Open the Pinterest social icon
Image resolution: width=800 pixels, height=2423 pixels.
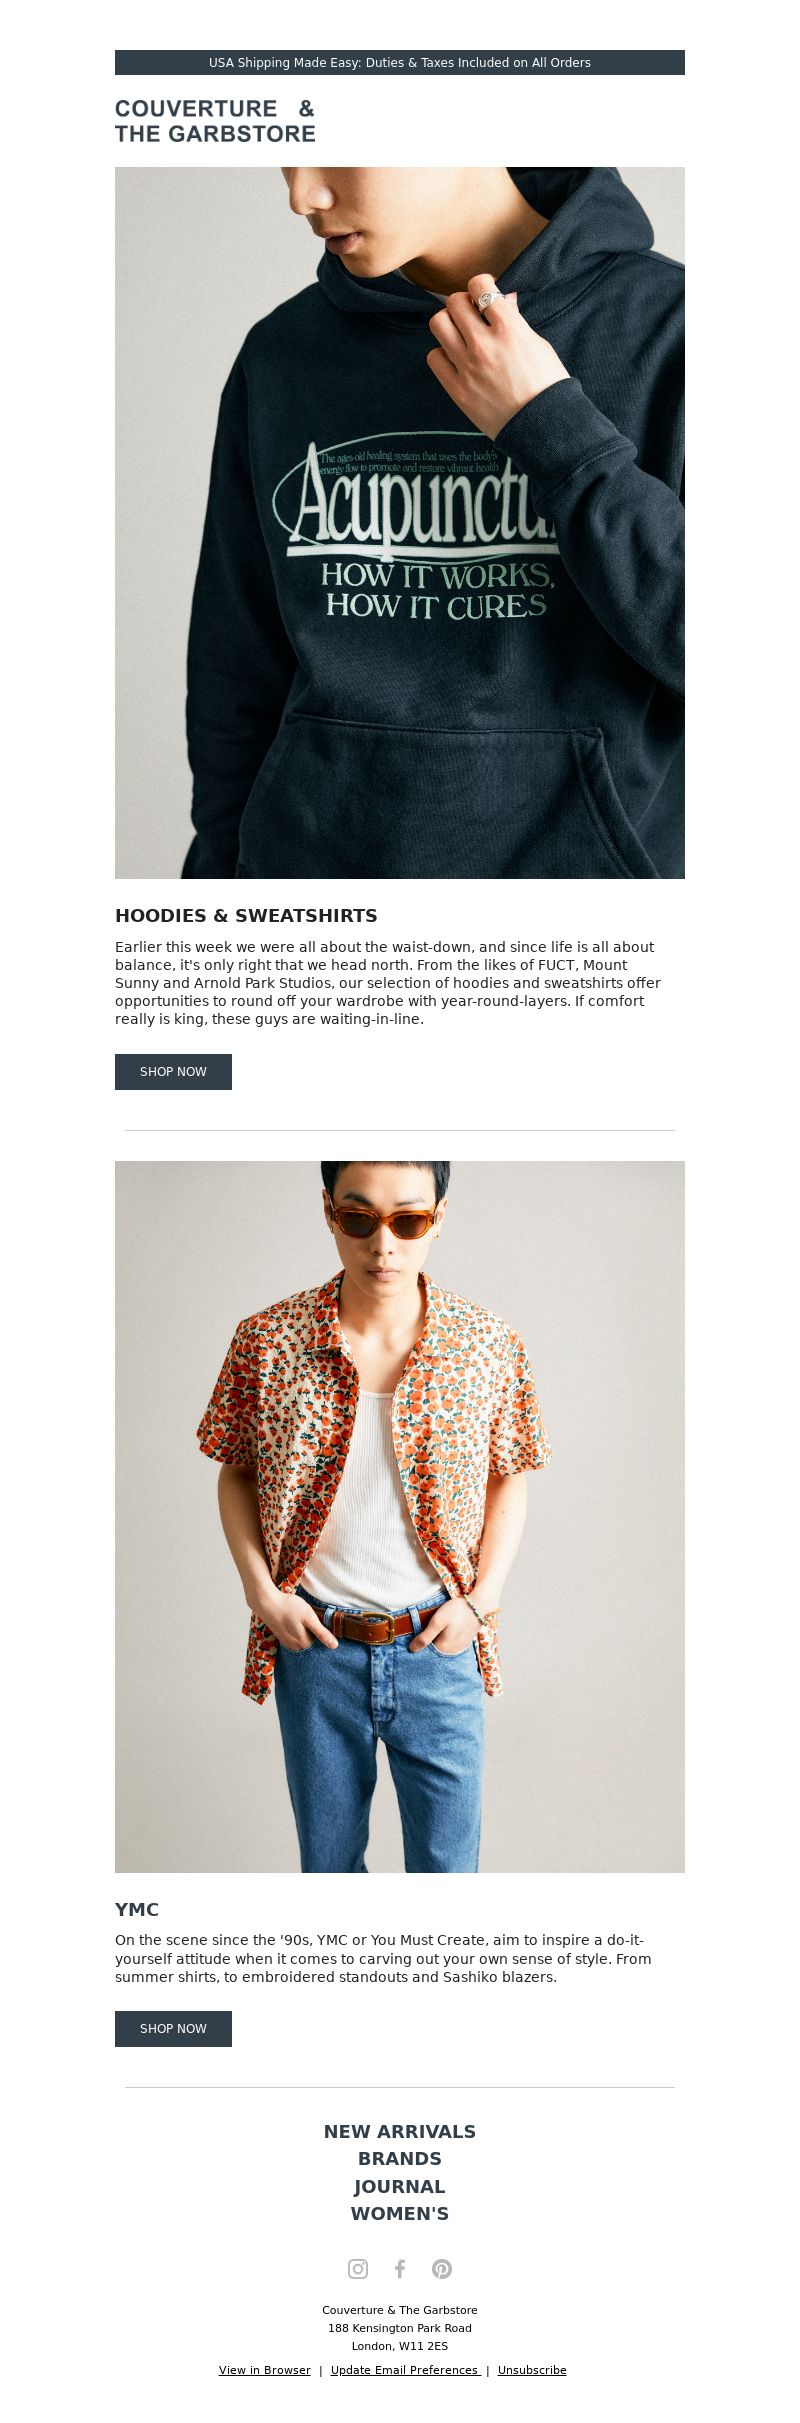click(442, 2268)
